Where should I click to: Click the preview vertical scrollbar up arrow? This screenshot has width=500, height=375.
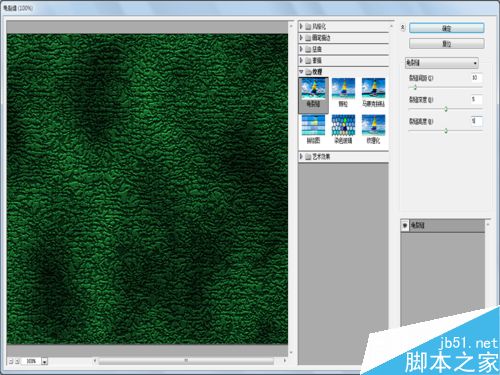pos(292,25)
